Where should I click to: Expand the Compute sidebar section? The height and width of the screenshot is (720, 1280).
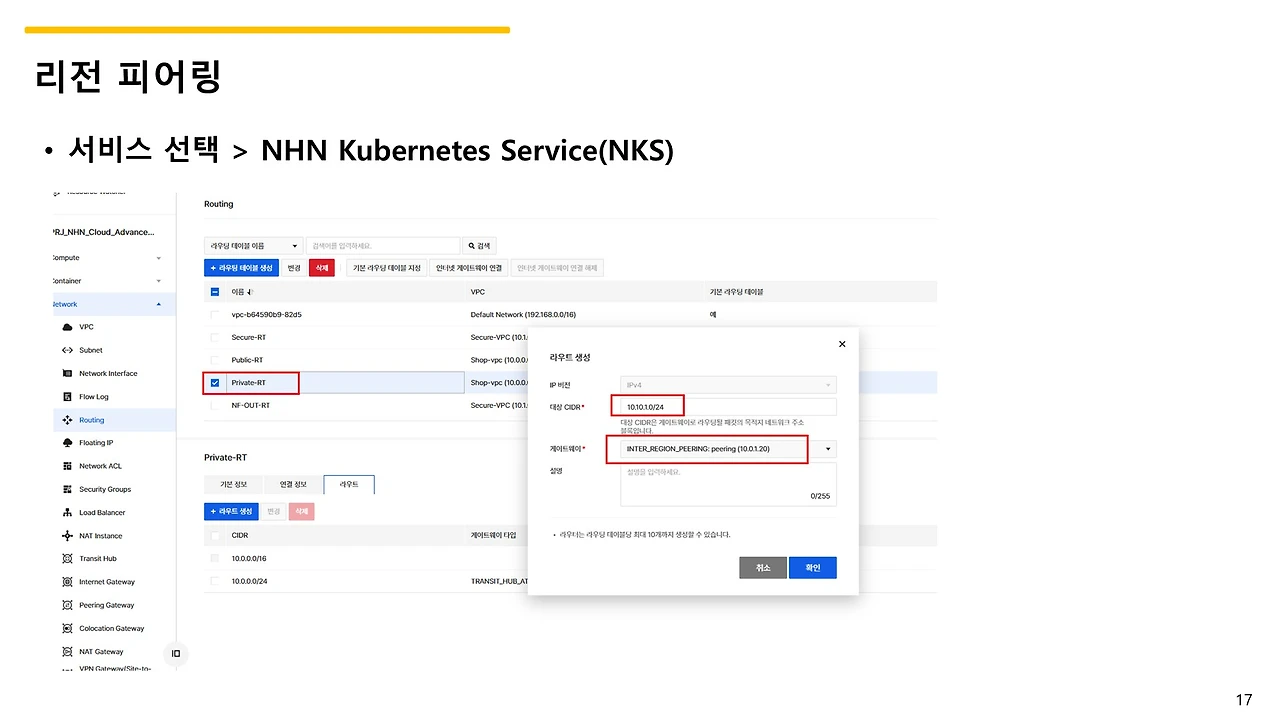[159, 258]
